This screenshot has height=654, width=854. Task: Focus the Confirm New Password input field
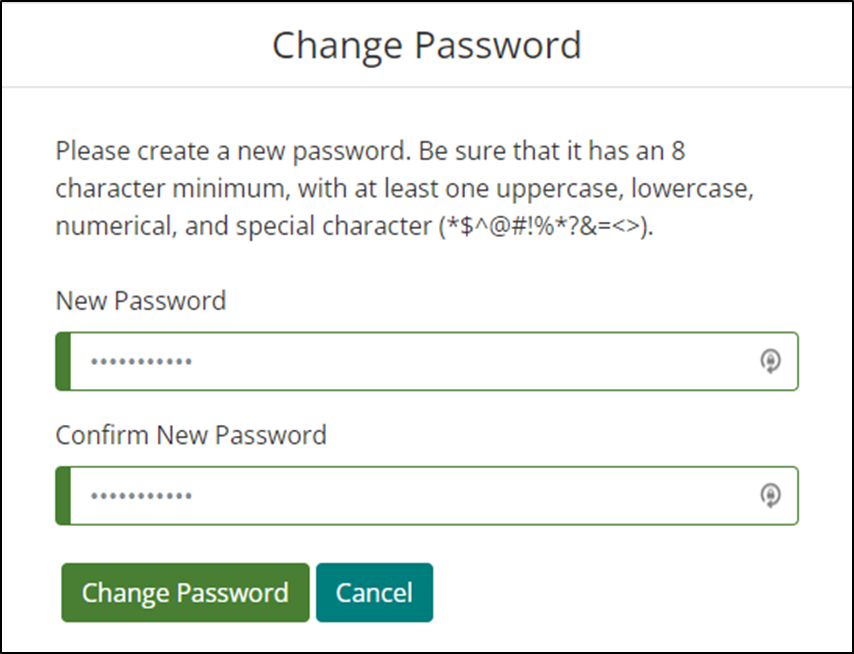click(x=427, y=496)
